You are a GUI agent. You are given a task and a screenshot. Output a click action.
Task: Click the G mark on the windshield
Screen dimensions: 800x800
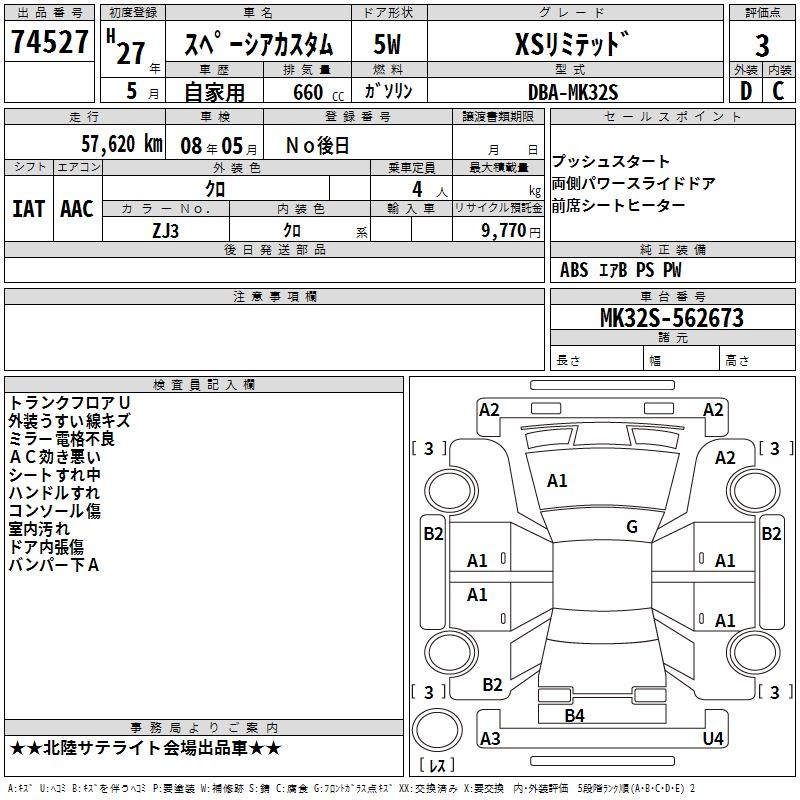631,527
